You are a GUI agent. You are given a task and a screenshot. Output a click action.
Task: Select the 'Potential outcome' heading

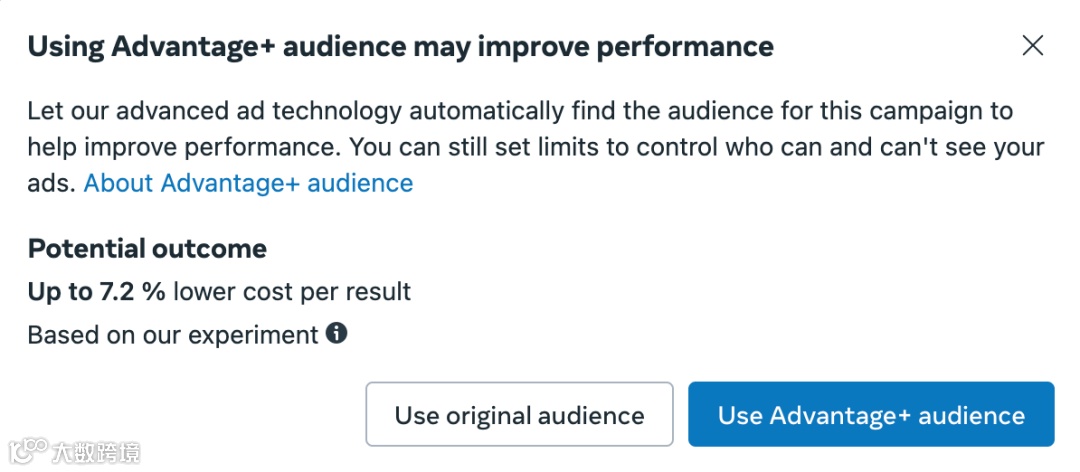[x=147, y=249]
